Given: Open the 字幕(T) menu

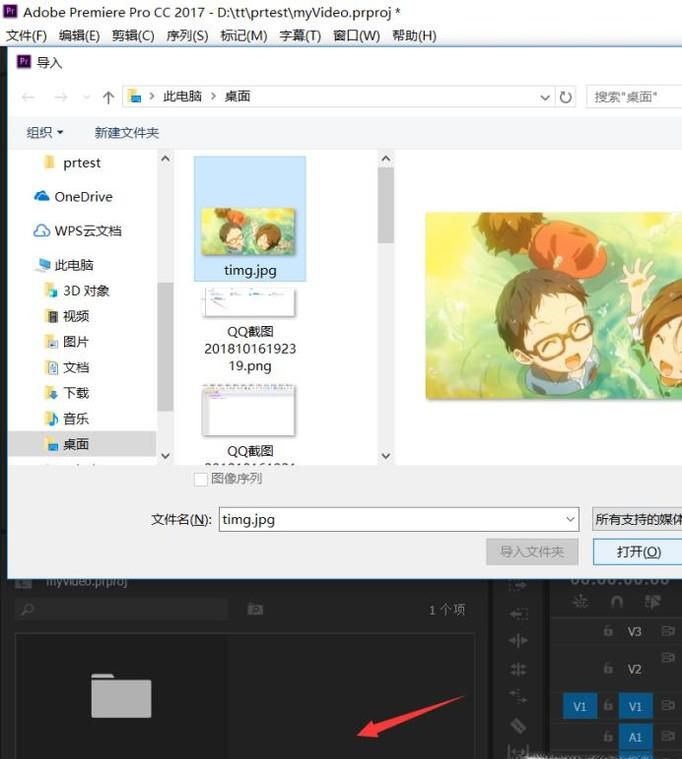Looking at the screenshot, I should (x=300, y=36).
